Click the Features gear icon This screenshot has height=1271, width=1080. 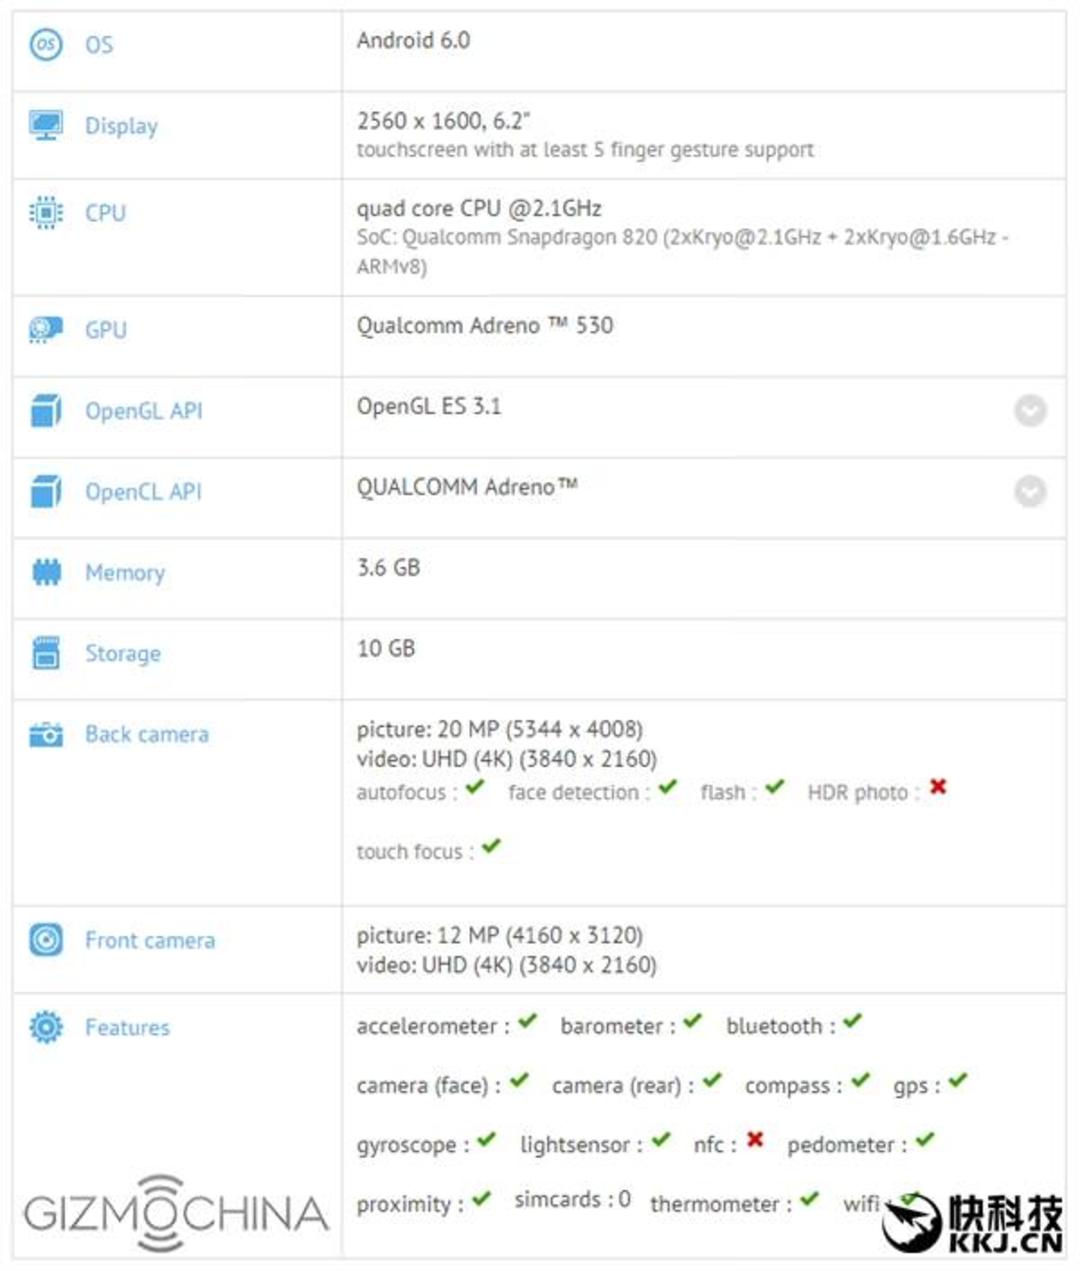coord(46,1027)
